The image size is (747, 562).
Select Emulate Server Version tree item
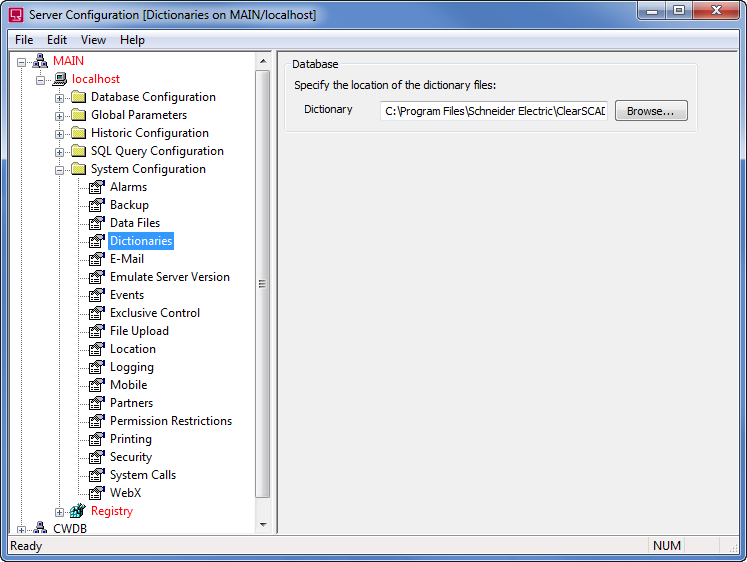click(169, 277)
